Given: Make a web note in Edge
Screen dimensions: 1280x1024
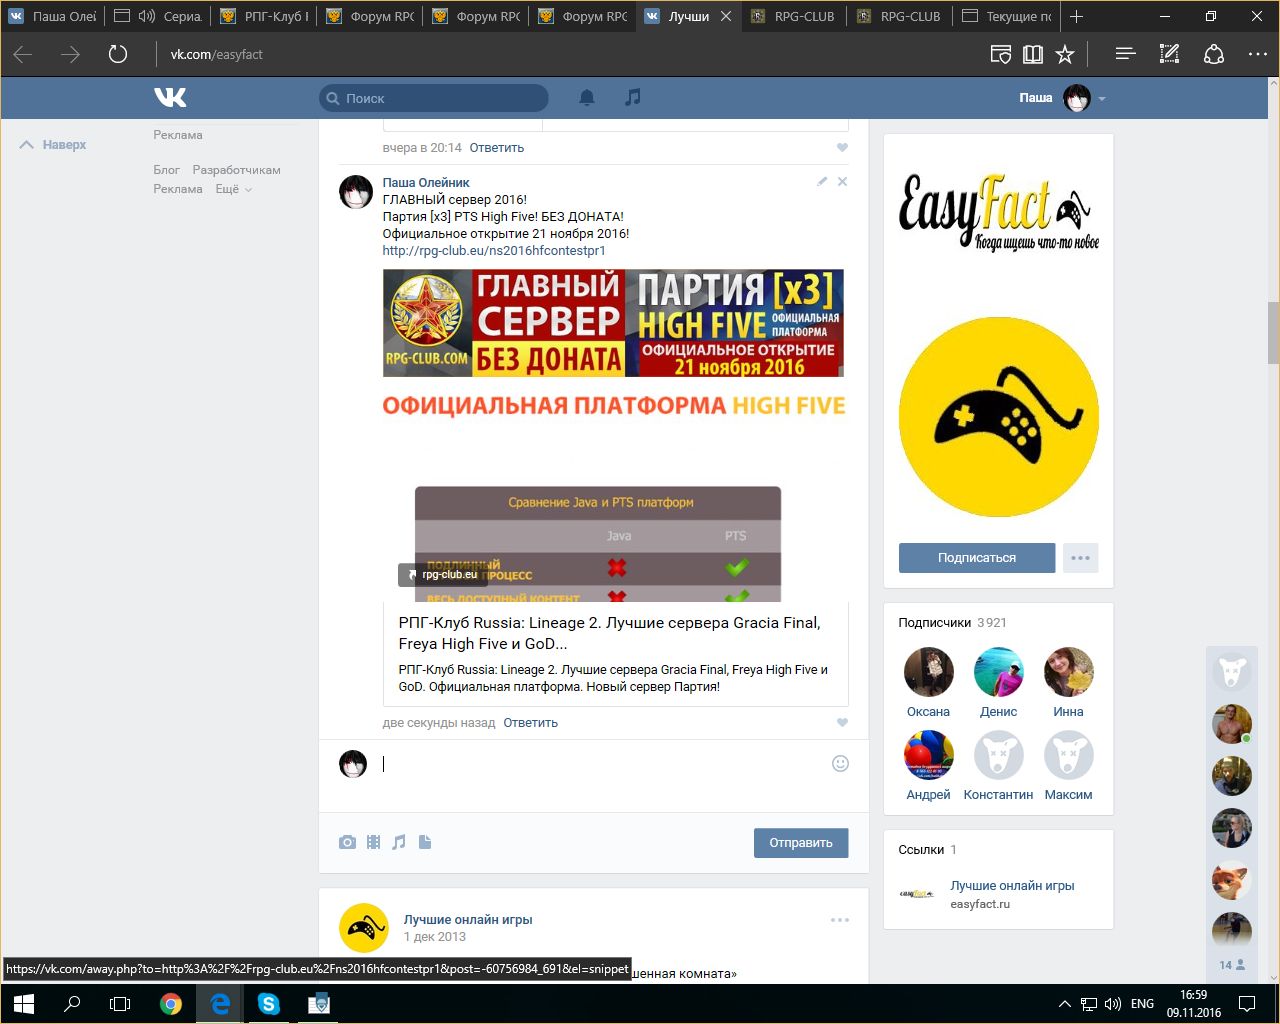Looking at the screenshot, I should (x=1169, y=54).
